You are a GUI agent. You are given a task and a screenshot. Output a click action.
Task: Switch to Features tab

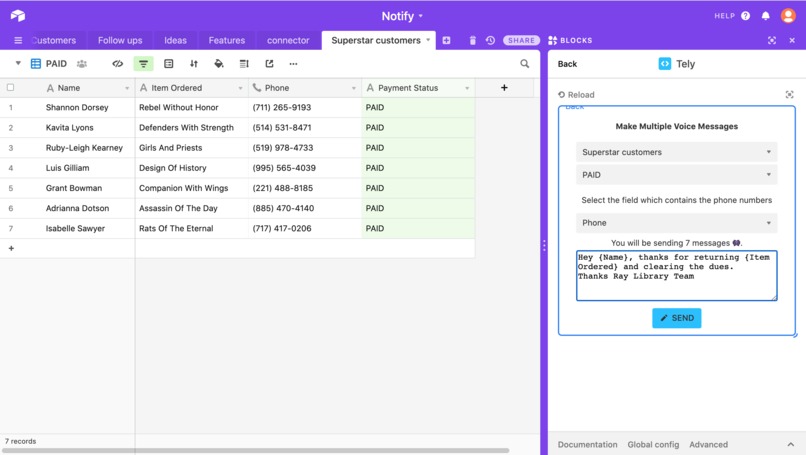(x=227, y=40)
